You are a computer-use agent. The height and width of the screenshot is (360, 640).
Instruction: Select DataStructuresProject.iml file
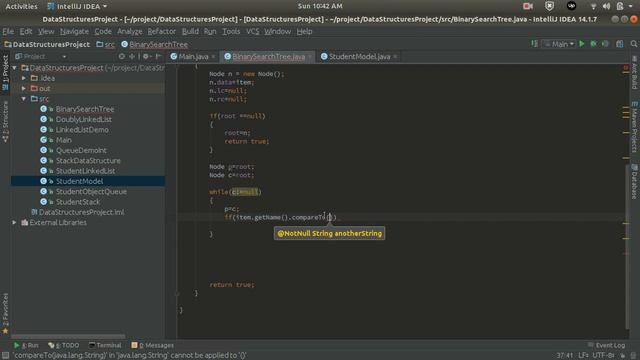pyautogui.click(x=81, y=212)
